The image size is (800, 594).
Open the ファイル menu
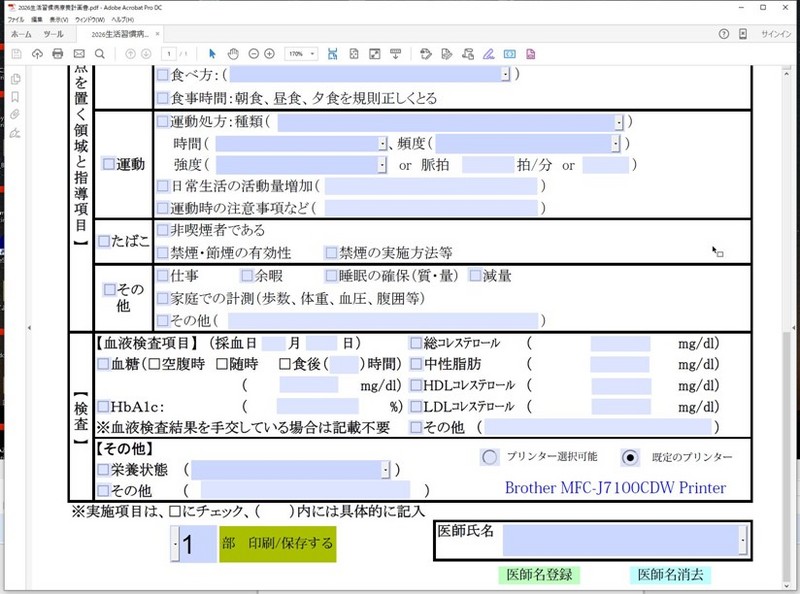point(16,19)
